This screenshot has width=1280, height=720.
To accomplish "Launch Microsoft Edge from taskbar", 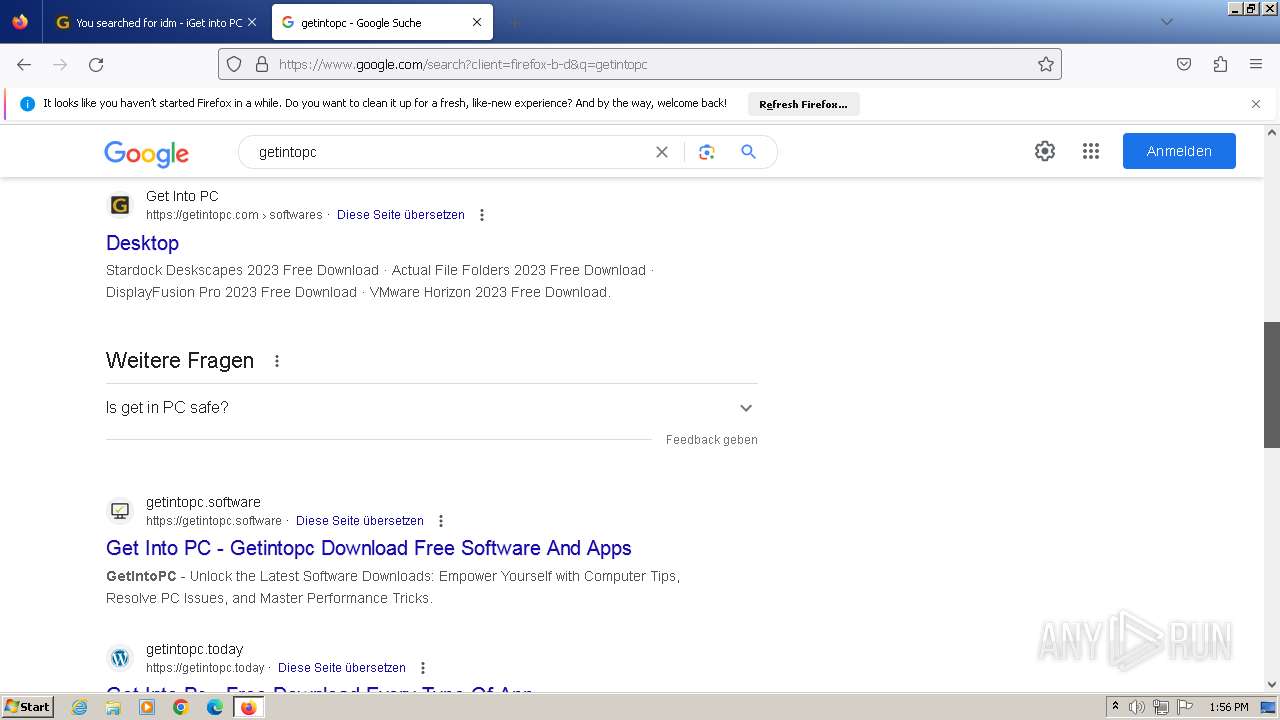I will pos(215,707).
